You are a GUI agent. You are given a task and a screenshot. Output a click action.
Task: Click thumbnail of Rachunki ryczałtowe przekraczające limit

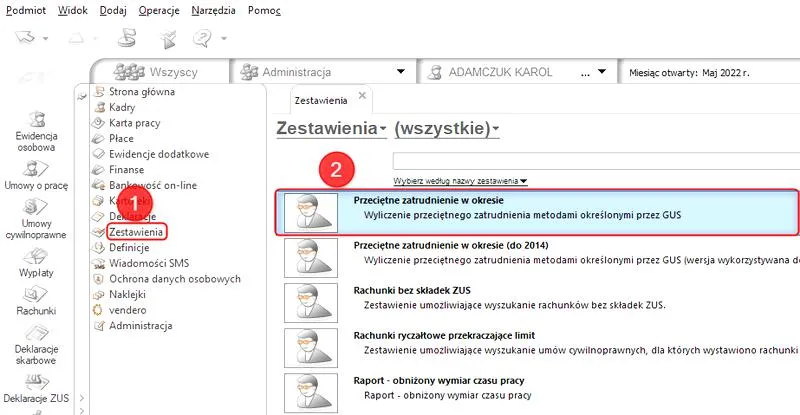(x=311, y=348)
